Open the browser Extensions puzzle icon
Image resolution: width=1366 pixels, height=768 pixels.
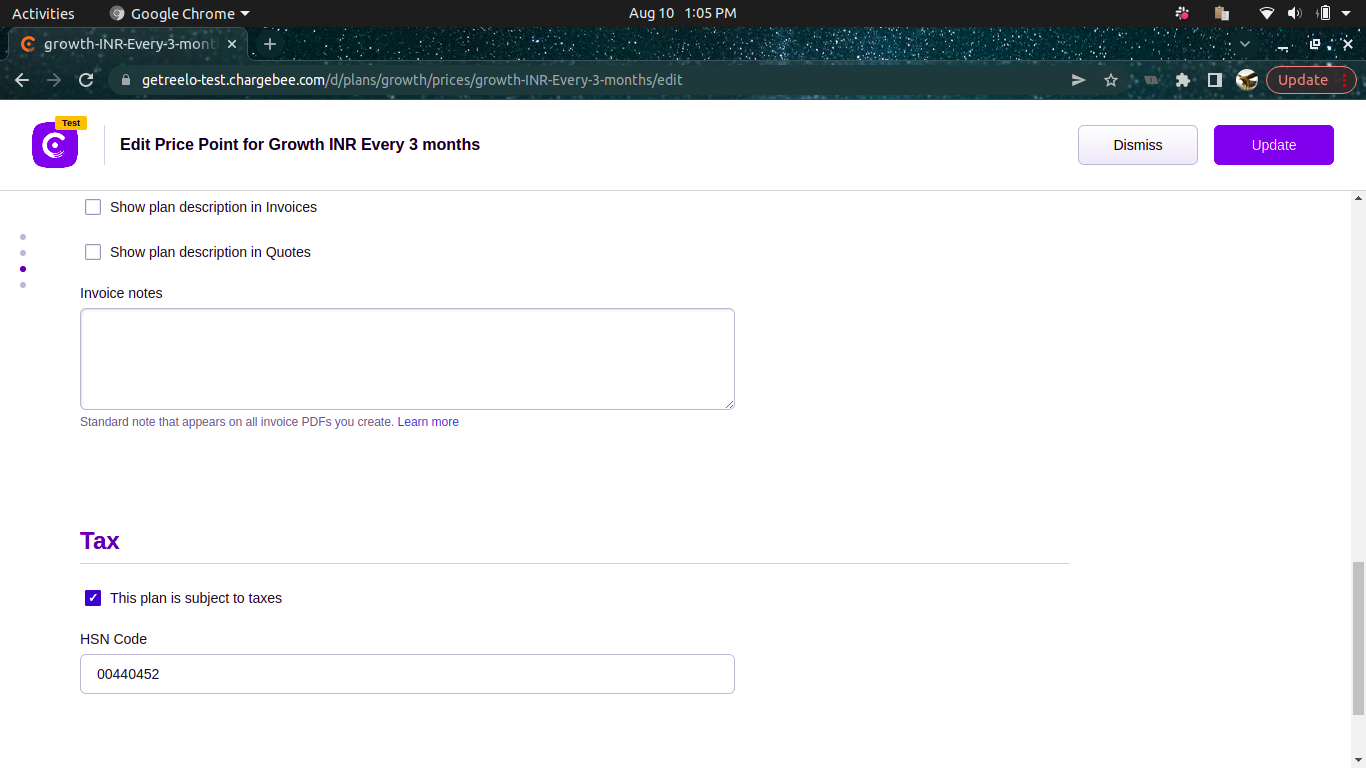pos(1183,79)
